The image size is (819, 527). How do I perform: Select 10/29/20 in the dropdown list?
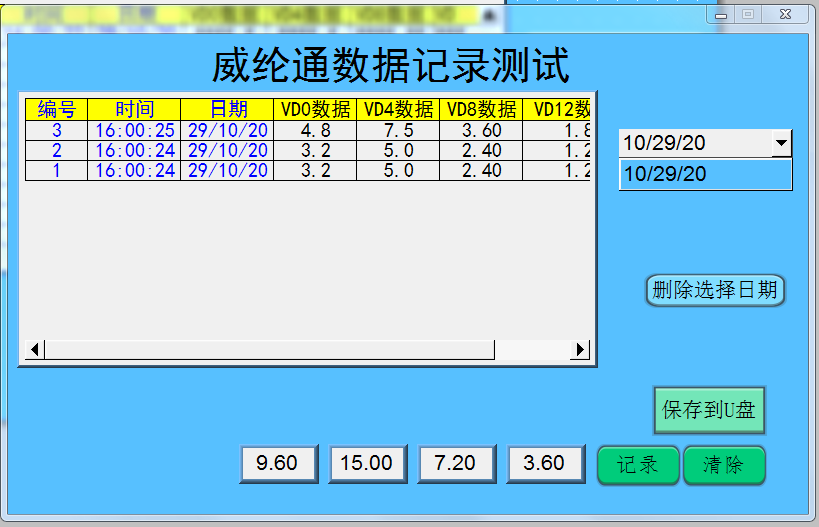point(705,174)
